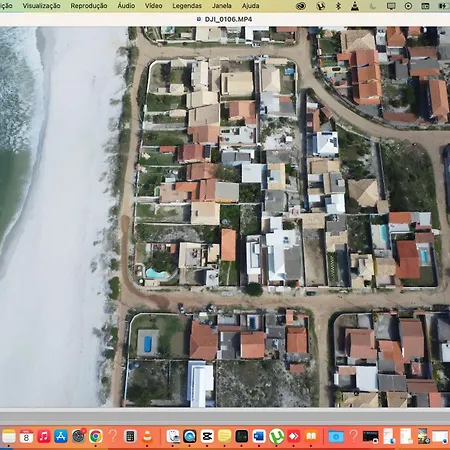Screen dimensions: 450x450
Task: Open the Áudio menu
Action: click(126, 6)
